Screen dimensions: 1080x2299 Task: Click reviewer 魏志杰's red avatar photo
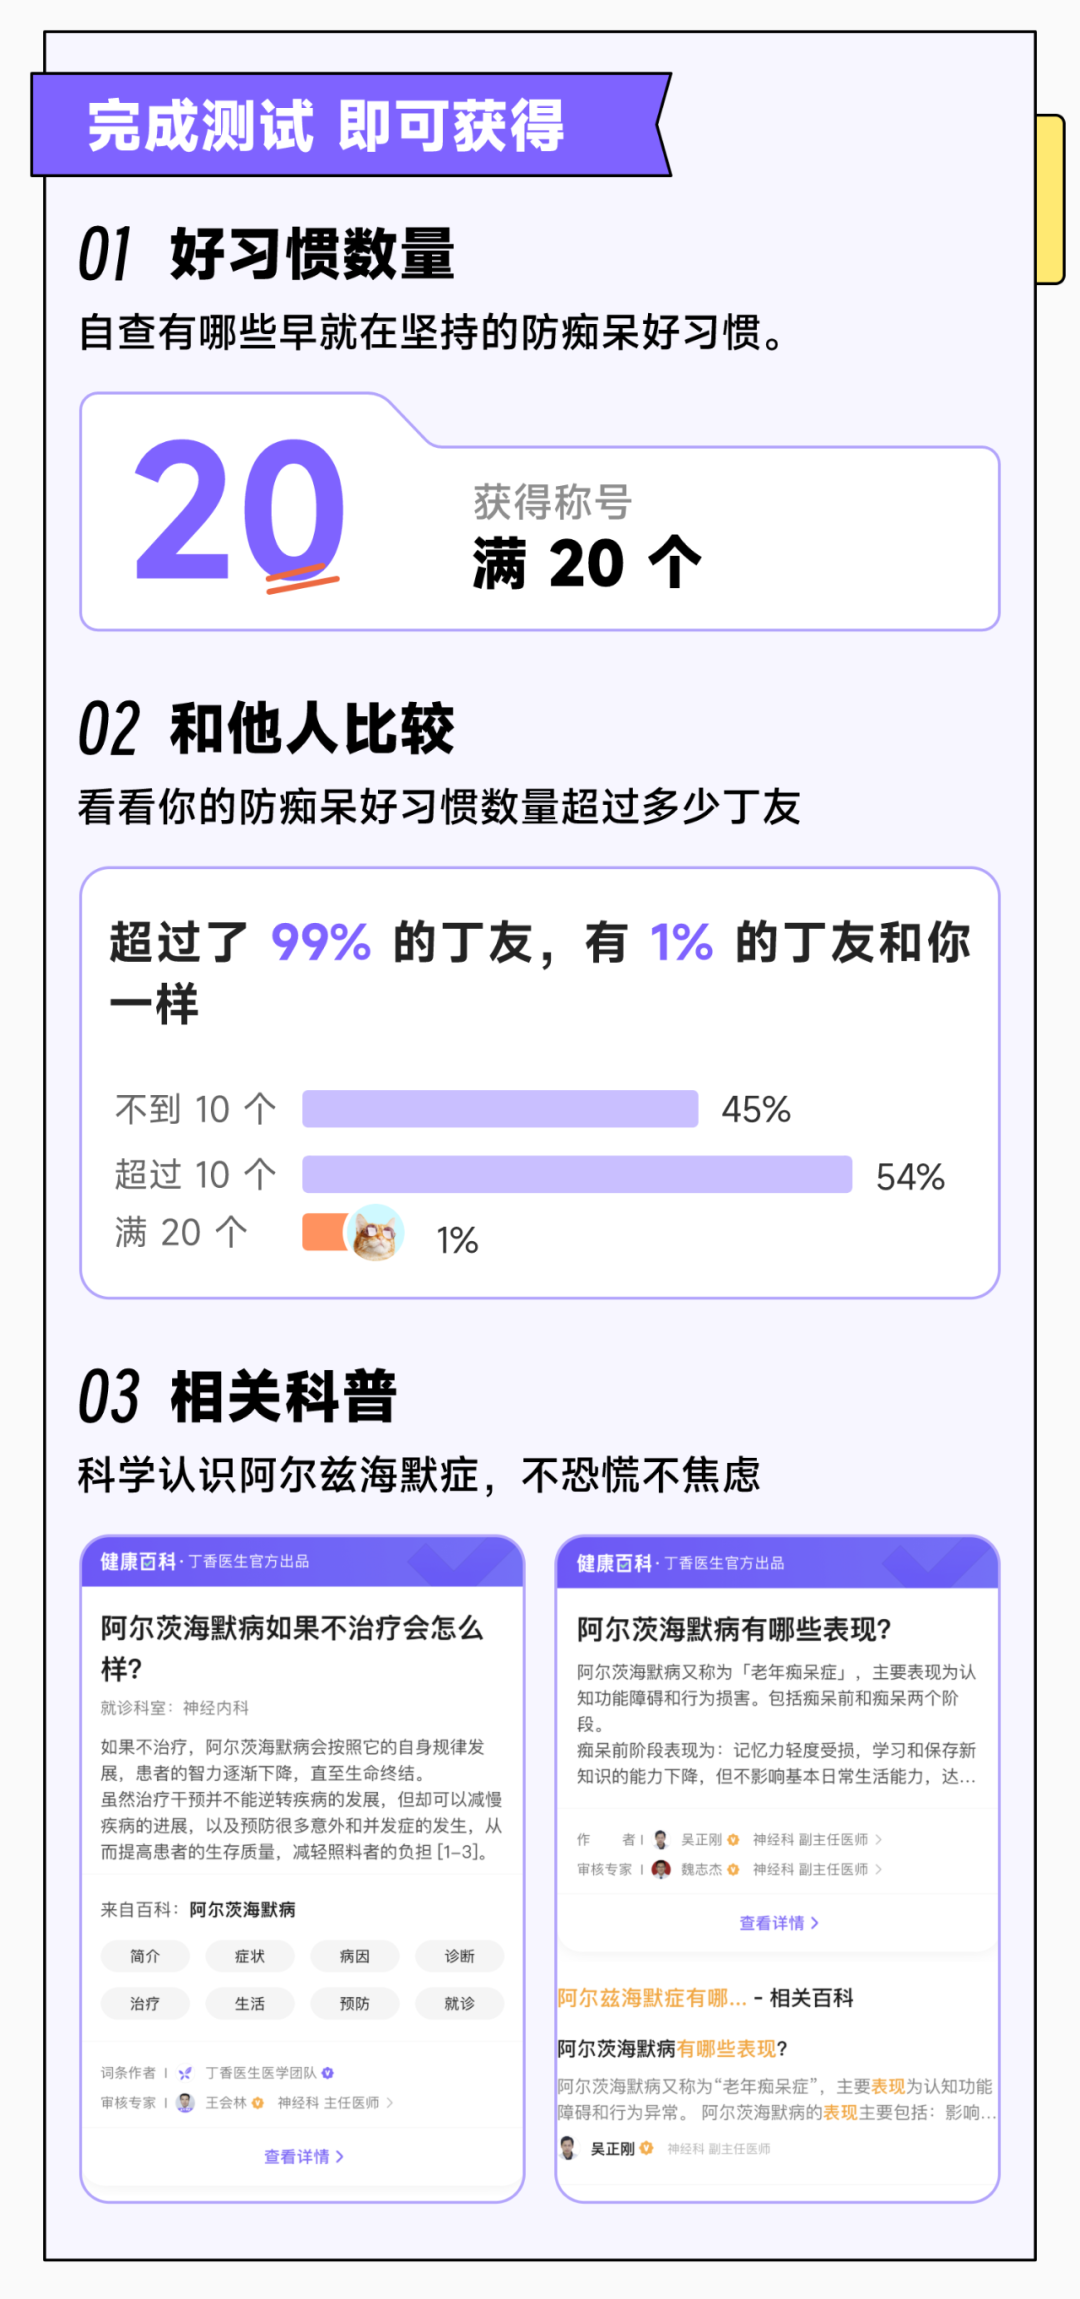[661, 1869]
